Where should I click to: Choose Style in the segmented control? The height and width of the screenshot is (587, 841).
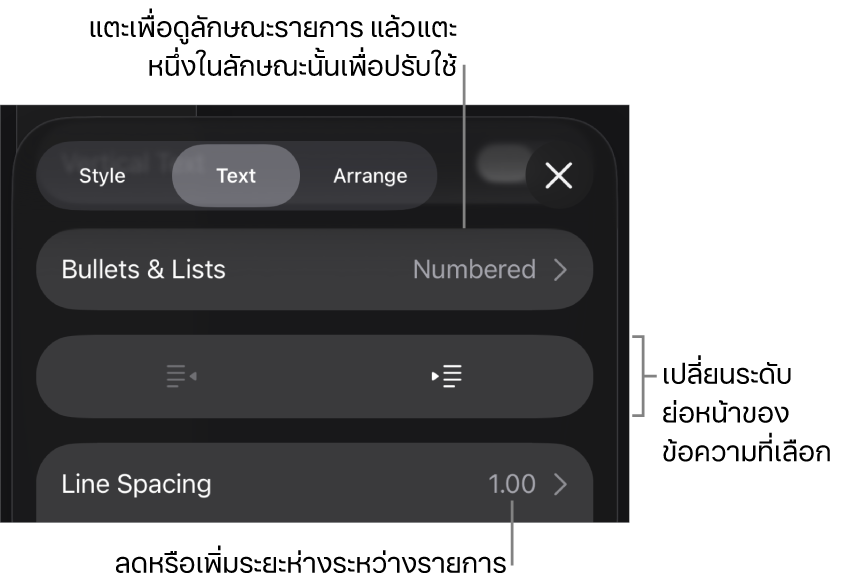[x=102, y=176]
